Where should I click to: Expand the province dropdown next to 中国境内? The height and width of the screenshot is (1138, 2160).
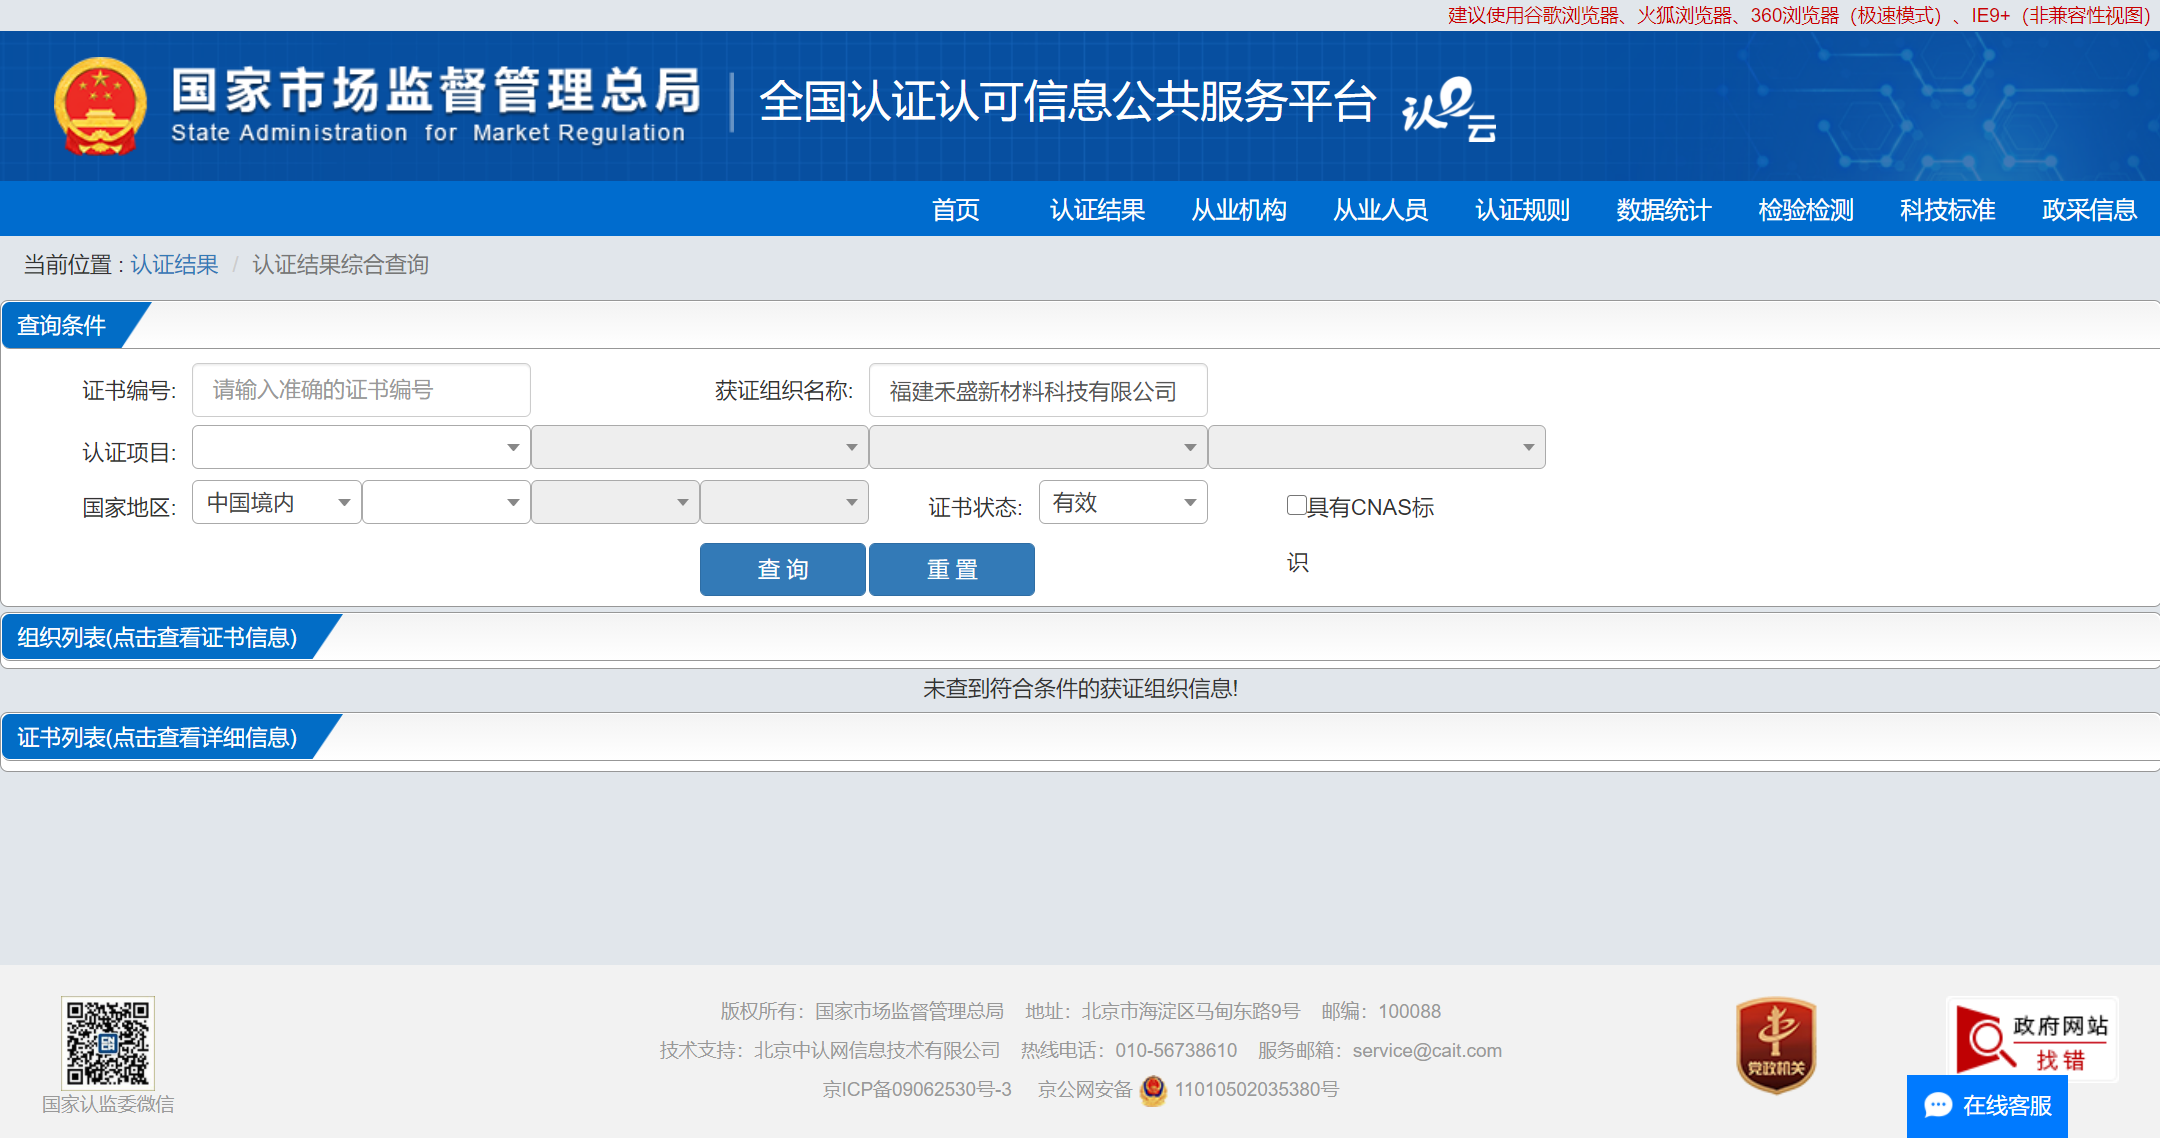[445, 502]
